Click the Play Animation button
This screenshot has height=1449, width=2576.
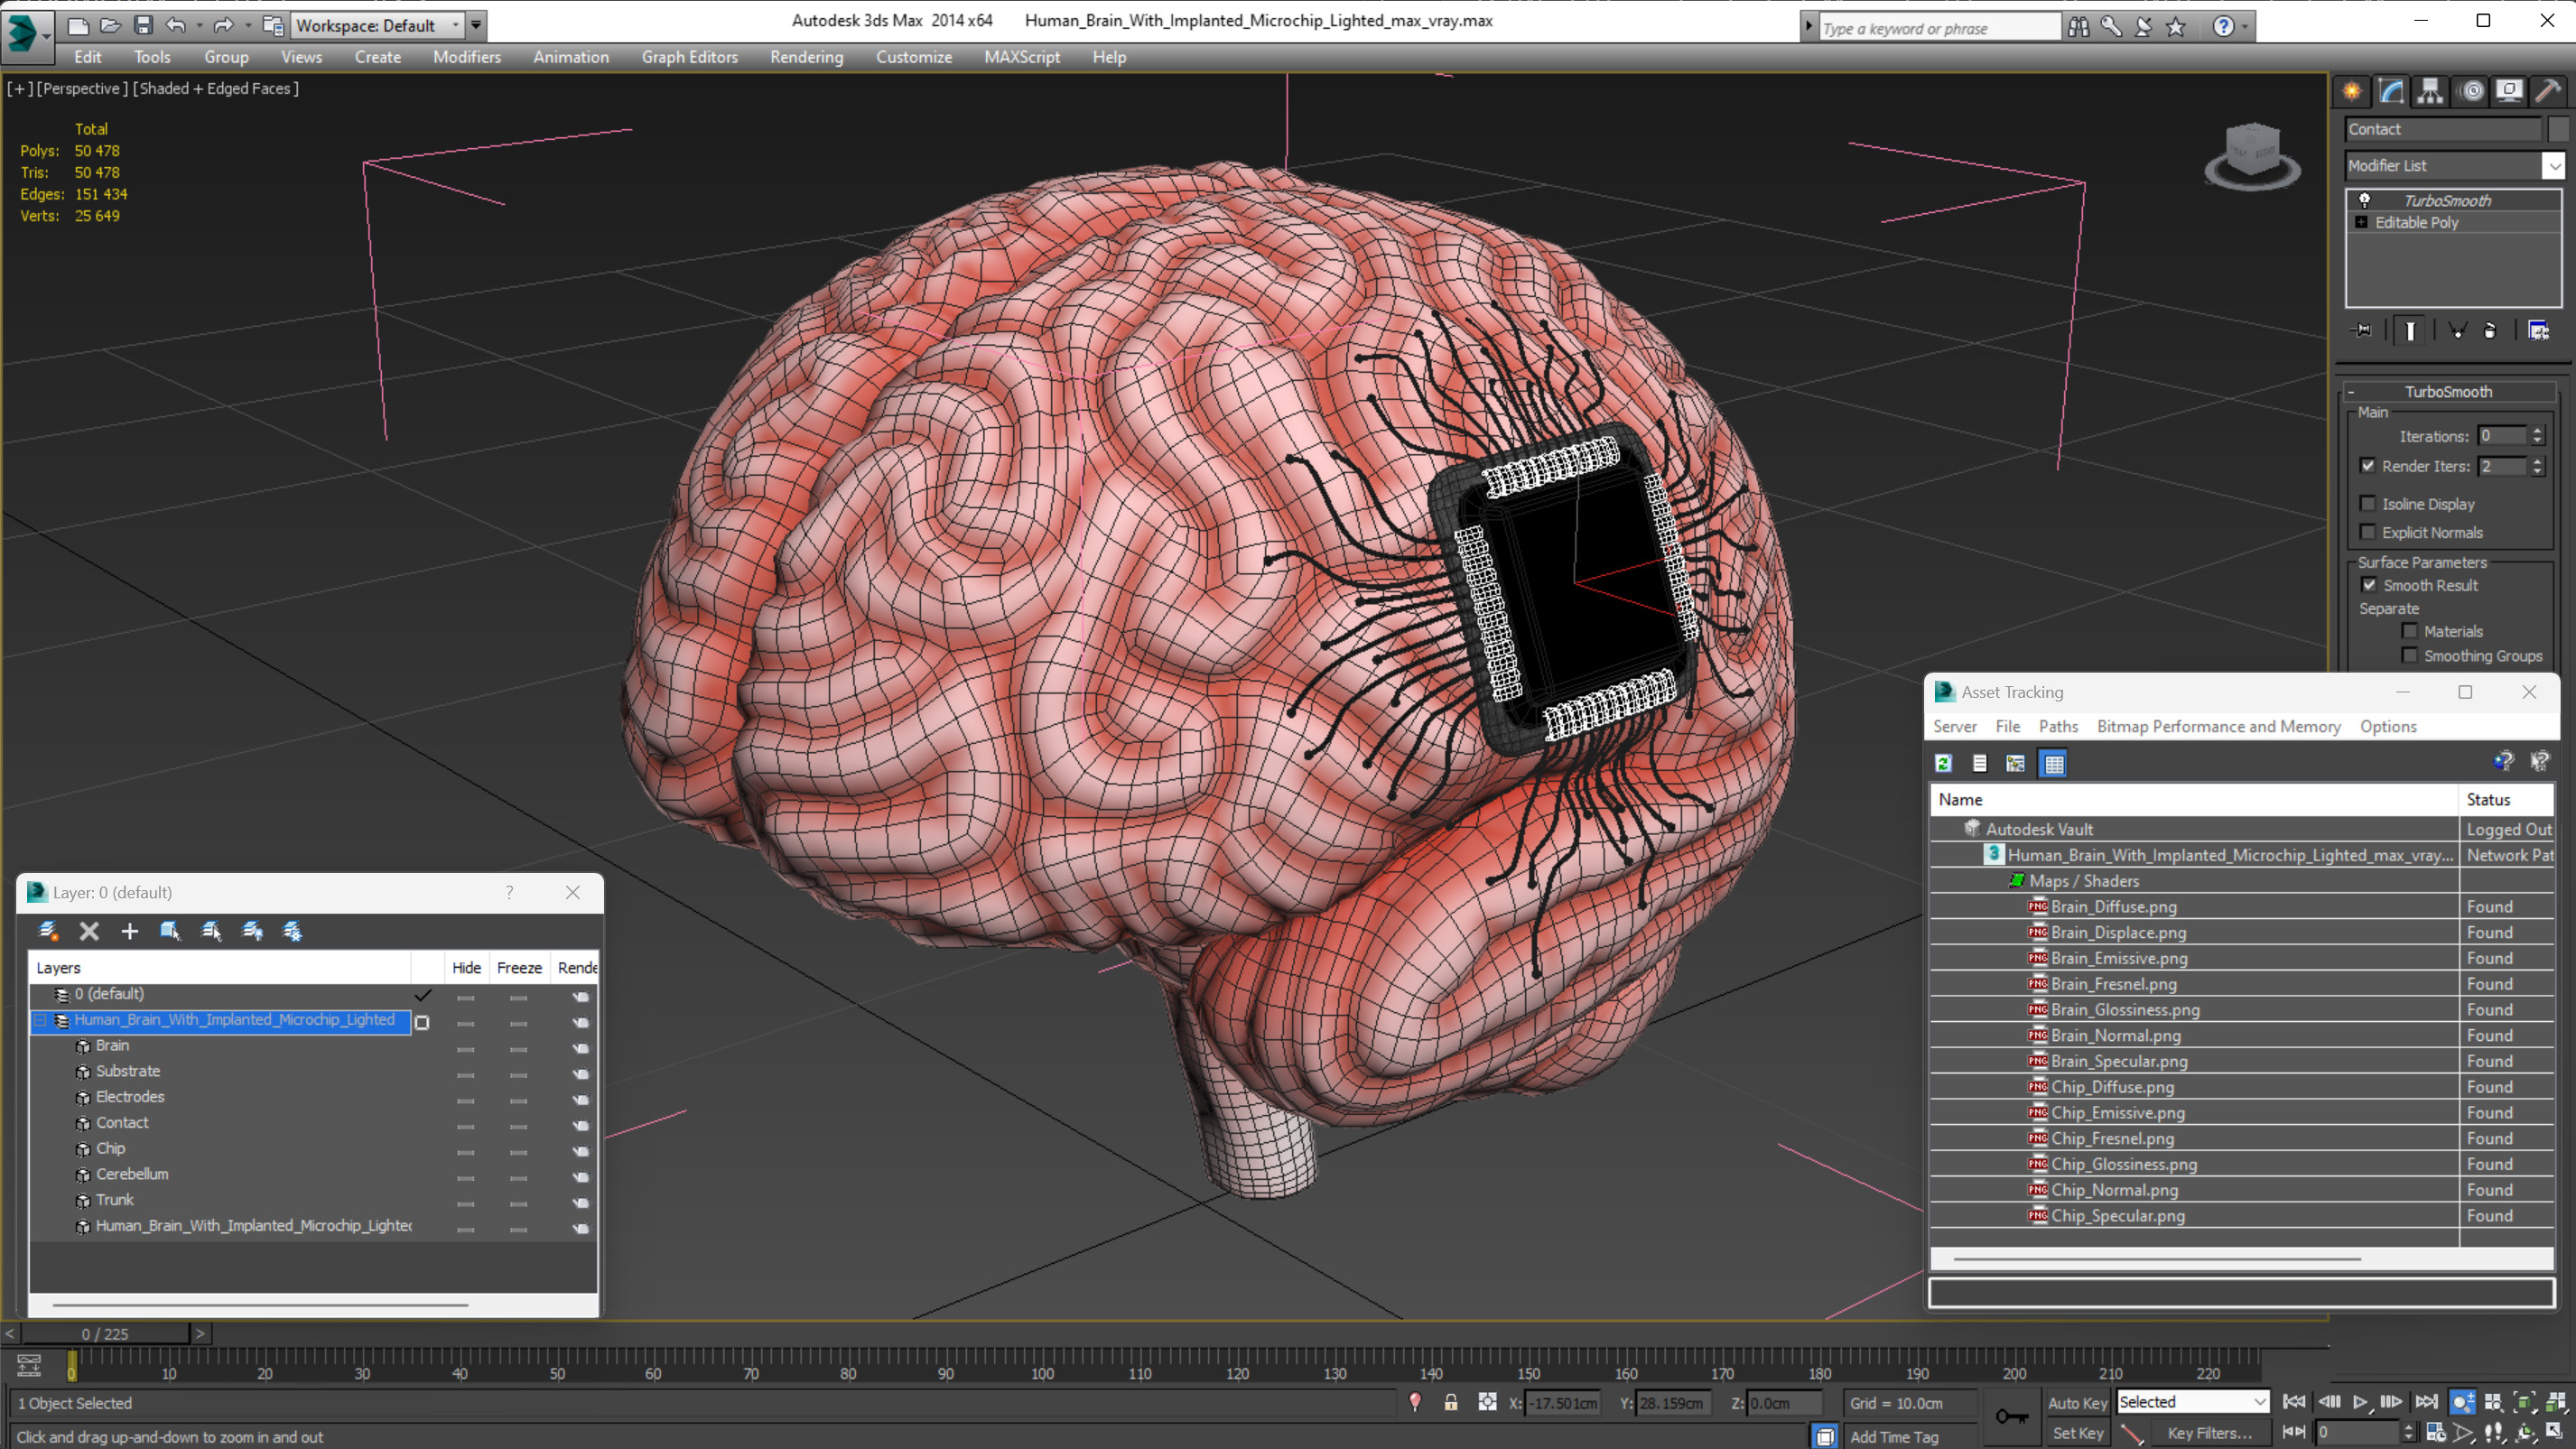2360,1402
